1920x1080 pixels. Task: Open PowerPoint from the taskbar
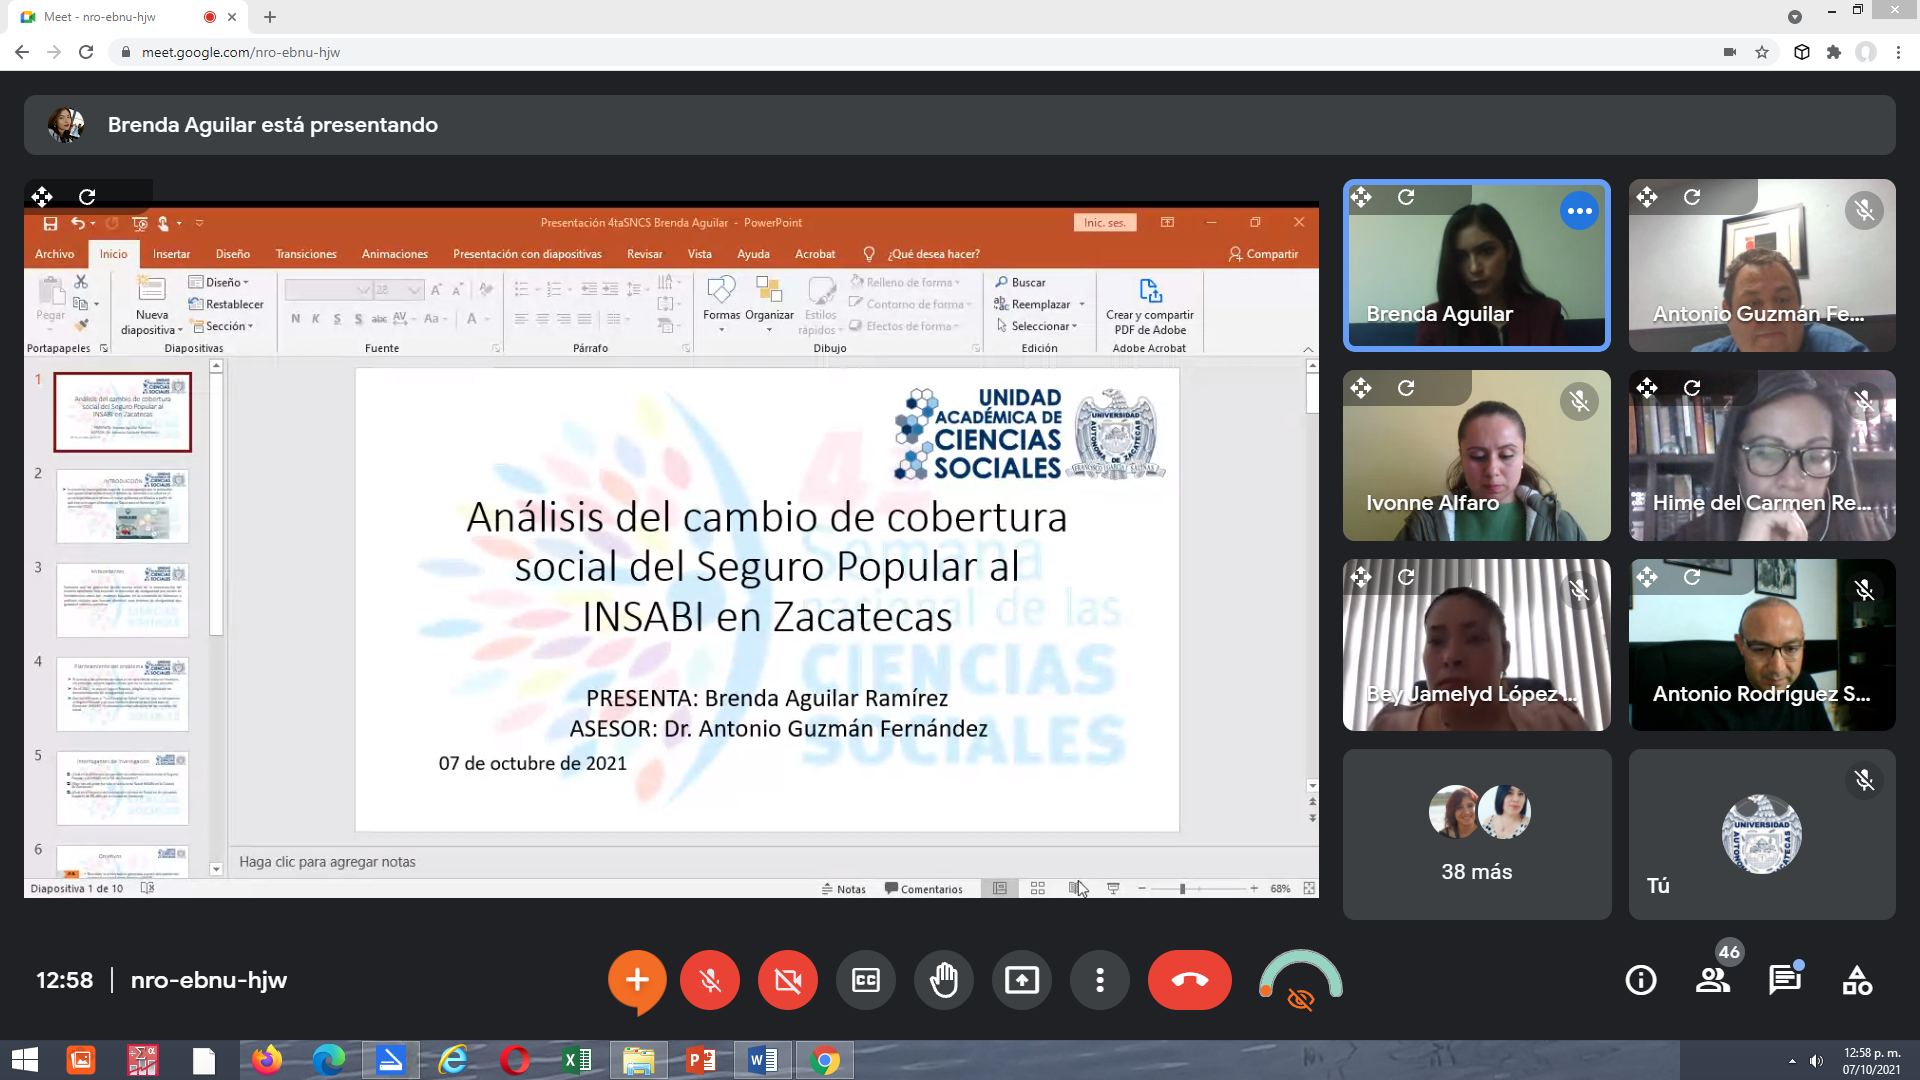(701, 1060)
